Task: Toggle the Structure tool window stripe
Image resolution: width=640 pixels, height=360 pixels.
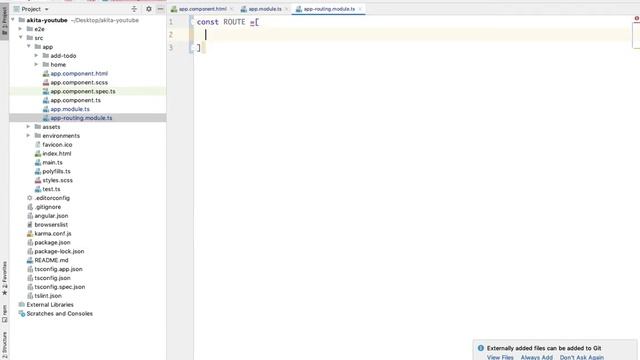Action: [x=4, y=345]
